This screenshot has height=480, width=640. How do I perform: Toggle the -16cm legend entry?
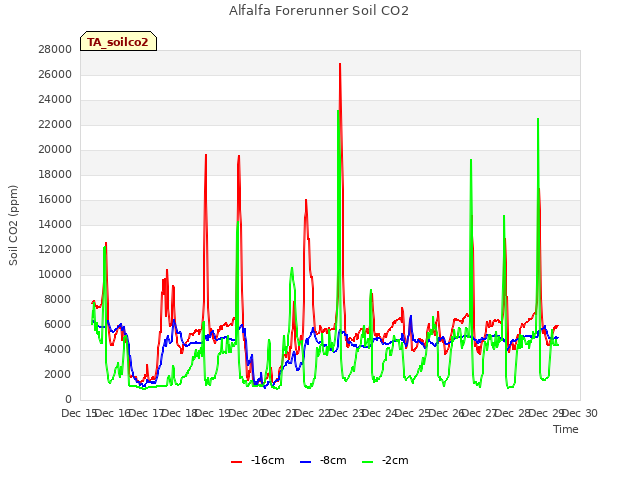click(258, 460)
